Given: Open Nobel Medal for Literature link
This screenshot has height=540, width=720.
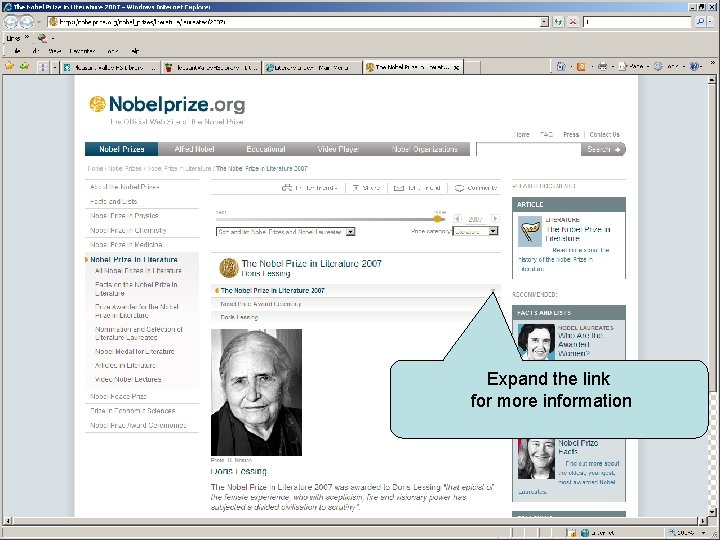Looking at the screenshot, I should point(135,352).
